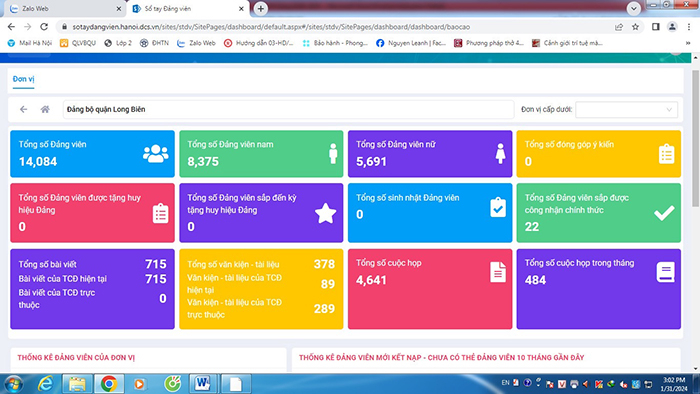The height and width of the screenshot is (394, 700).
Task: Click the Tổng số văn kiện - tài liệu card
Action: 261,289
